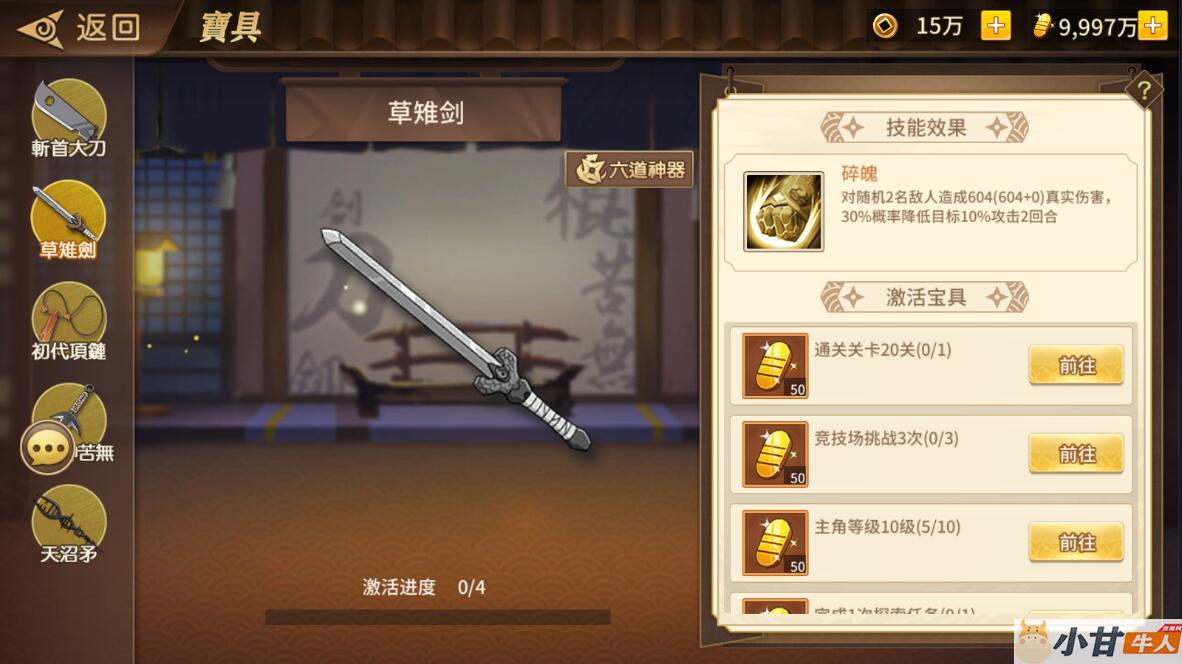Image resolution: width=1182 pixels, height=664 pixels.
Task: Tap the 竞技场挑战 reward ingot icon
Action: [775, 454]
